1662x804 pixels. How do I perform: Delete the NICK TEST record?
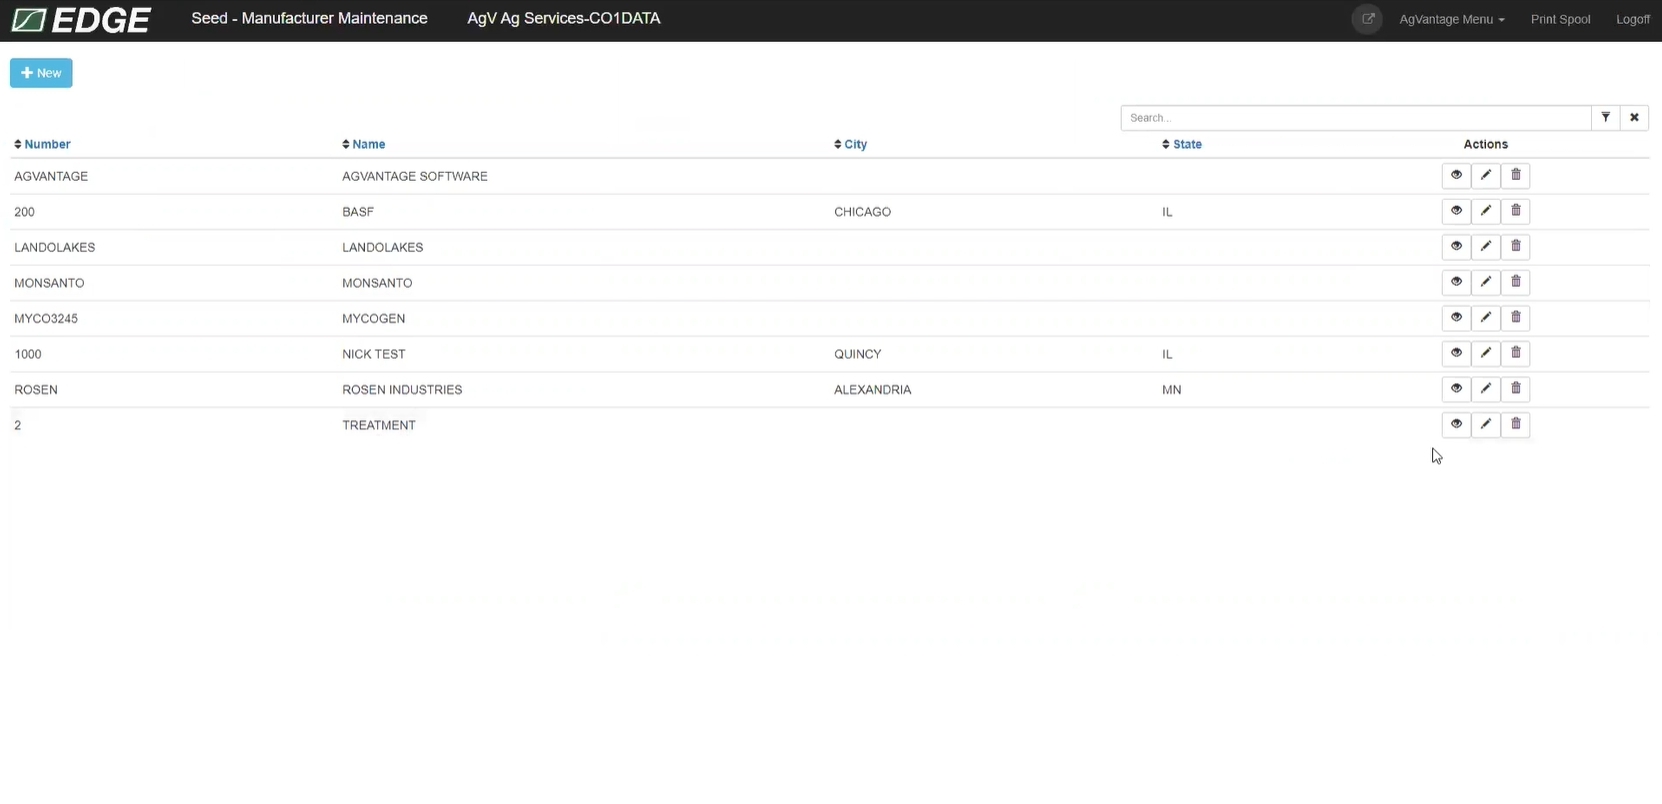(x=1516, y=353)
